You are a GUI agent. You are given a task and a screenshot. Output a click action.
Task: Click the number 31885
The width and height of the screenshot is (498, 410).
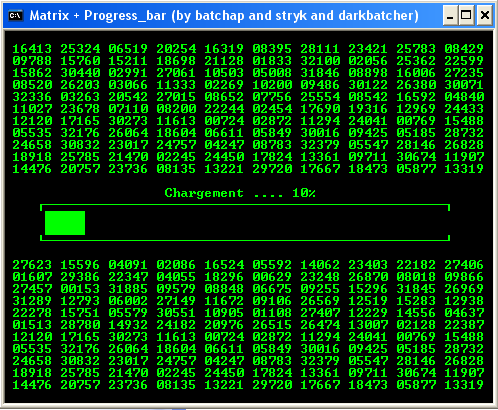128,289
